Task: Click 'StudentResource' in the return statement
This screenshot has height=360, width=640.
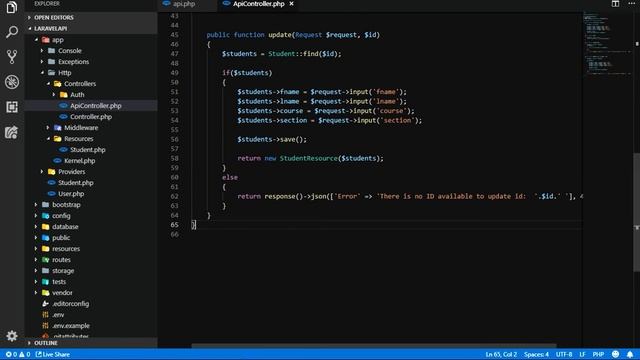Action: [x=309, y=158]
